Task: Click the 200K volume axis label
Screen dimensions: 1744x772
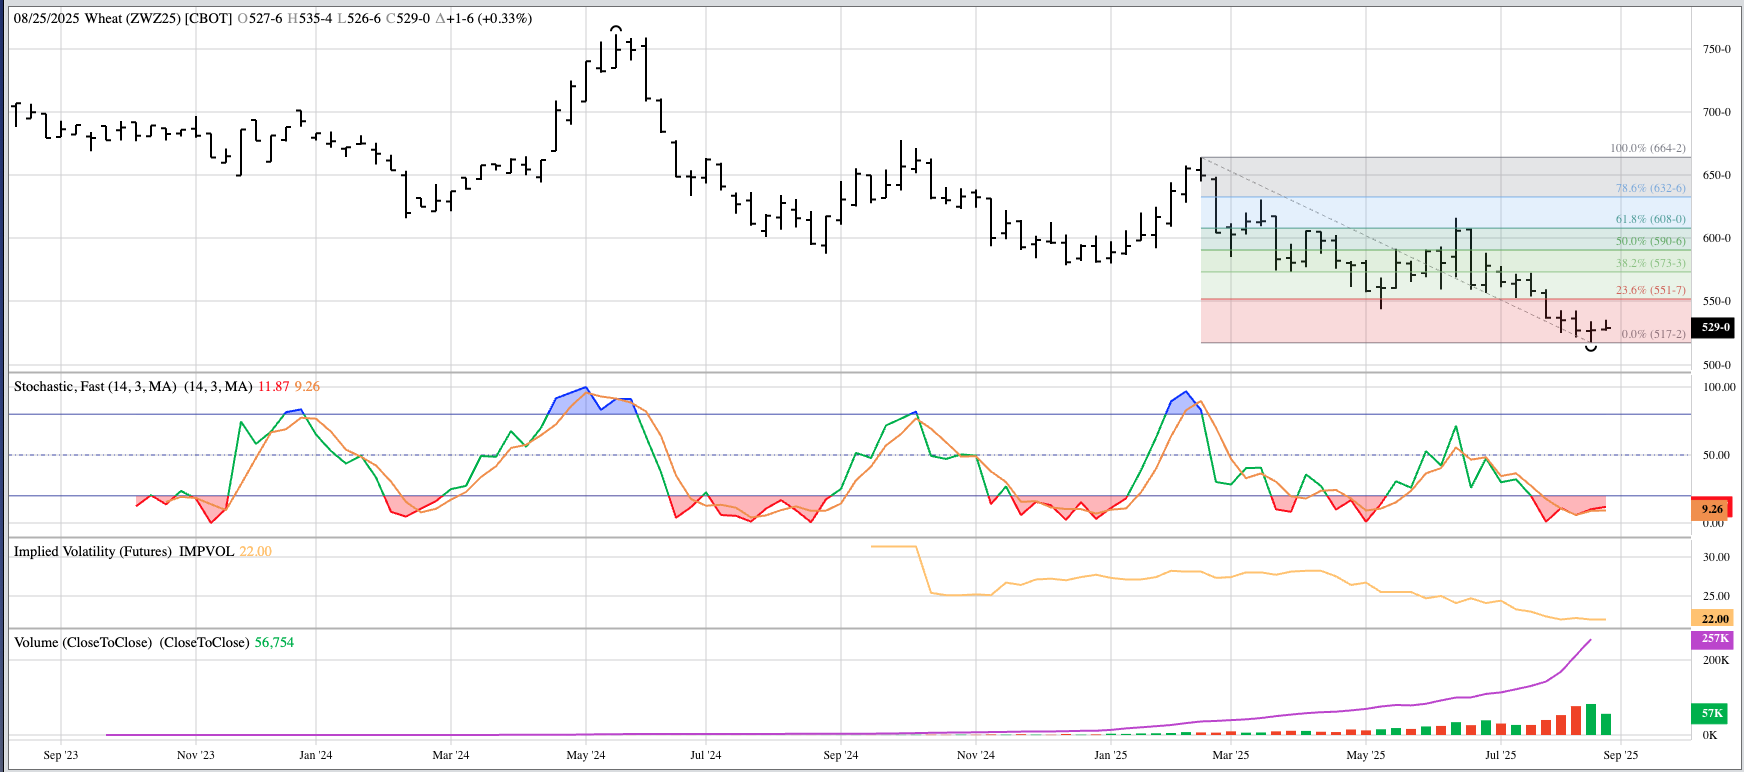Action: click(1716, 660)
